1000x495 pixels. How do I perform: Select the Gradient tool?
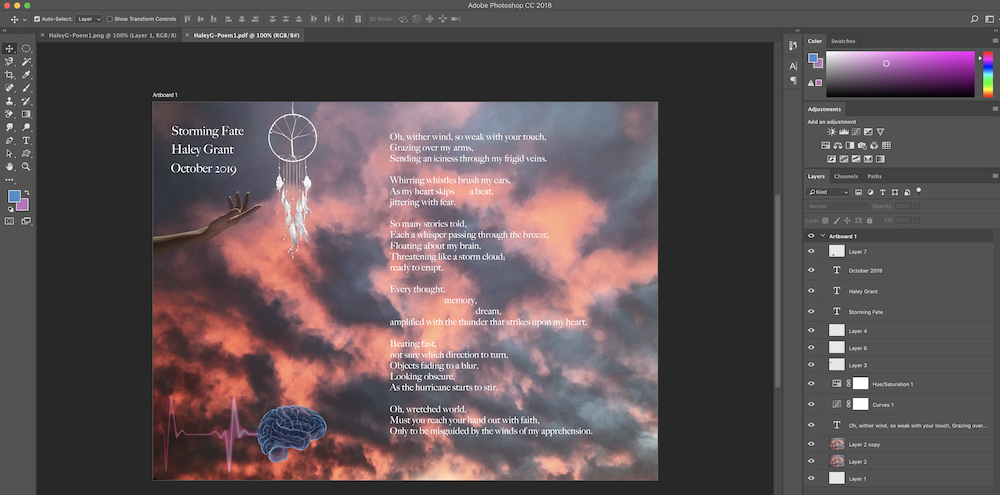pos(26,114)
